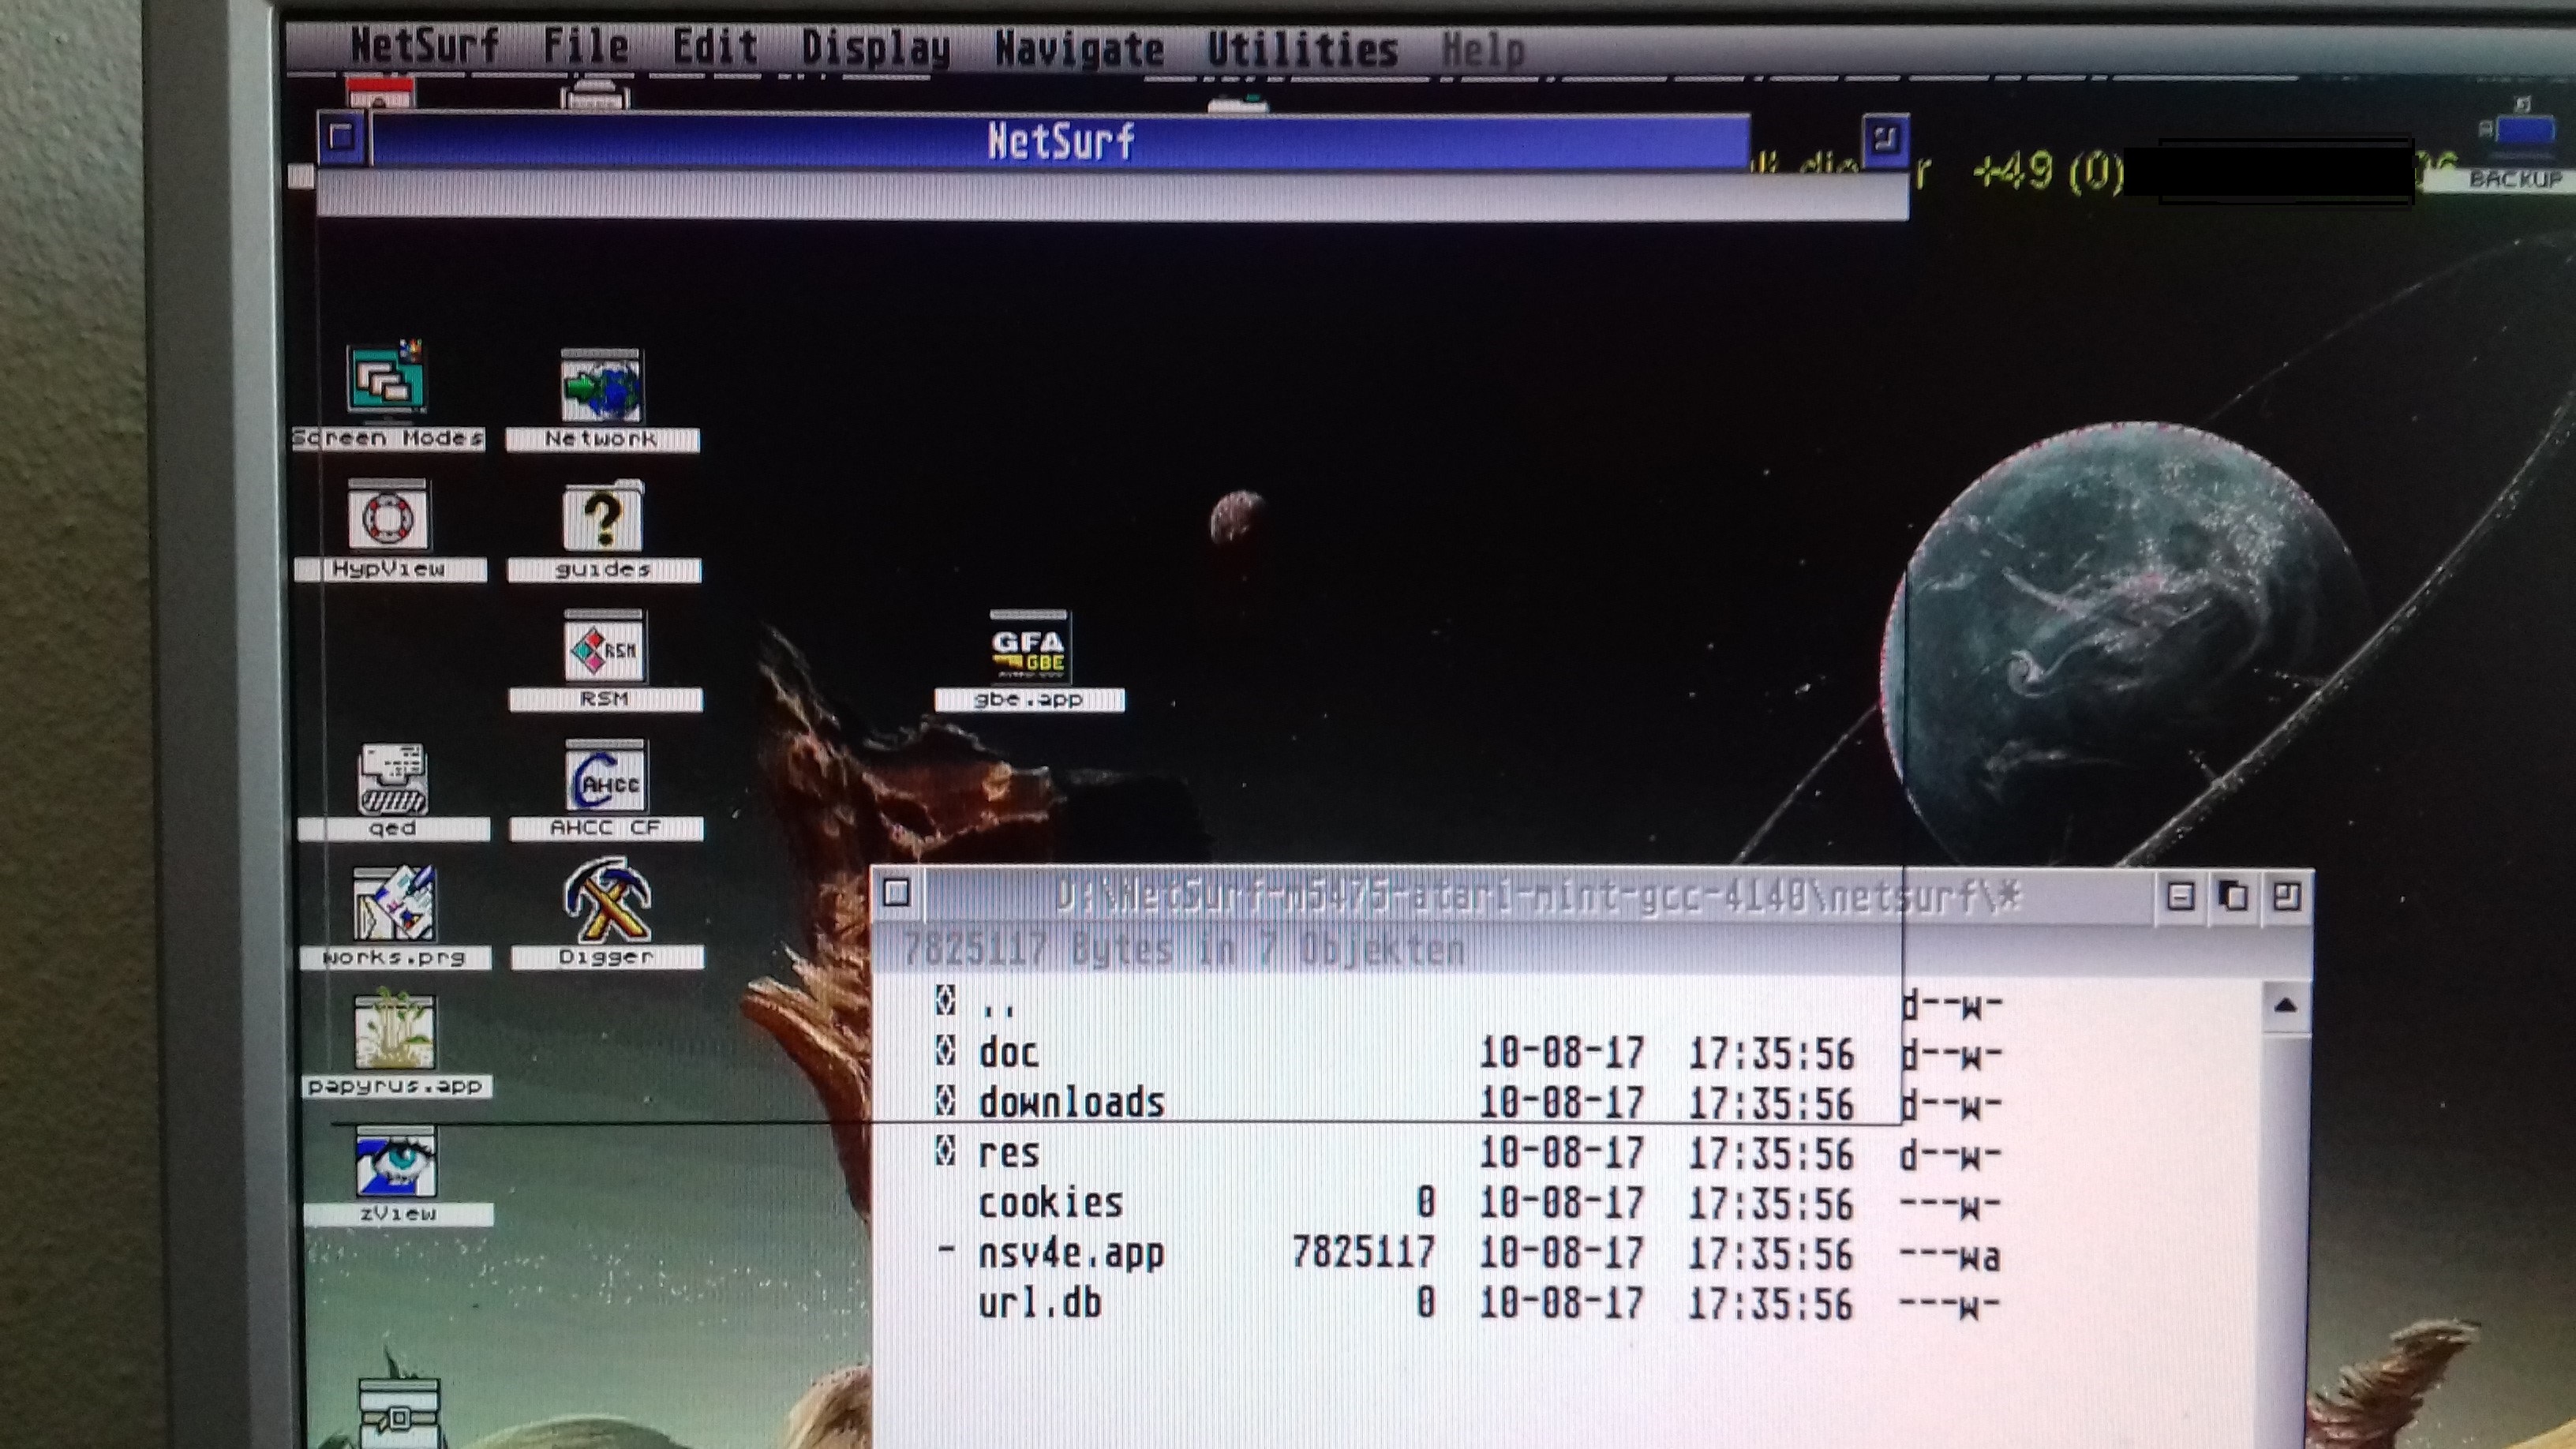Start the gbe.app GFA icon

tap(1028, 648)
